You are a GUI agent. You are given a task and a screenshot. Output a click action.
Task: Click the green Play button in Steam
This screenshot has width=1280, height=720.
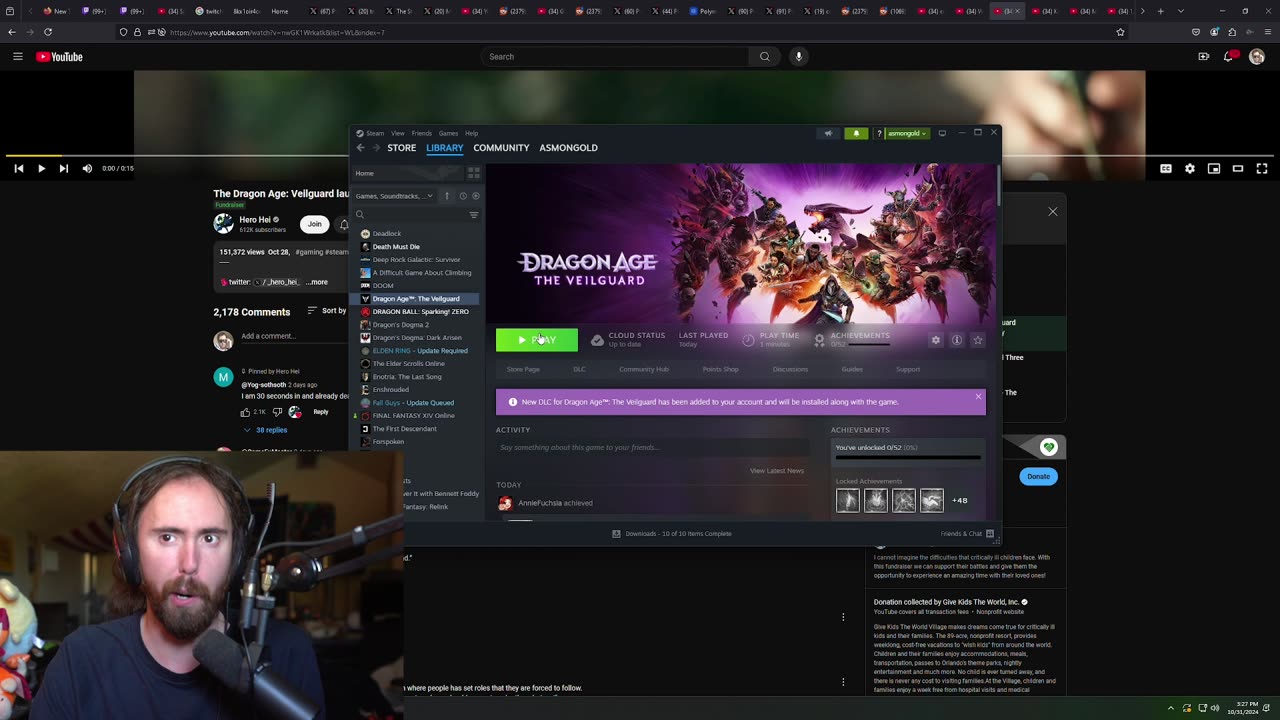pyautogui.click(x=537, y=340)
